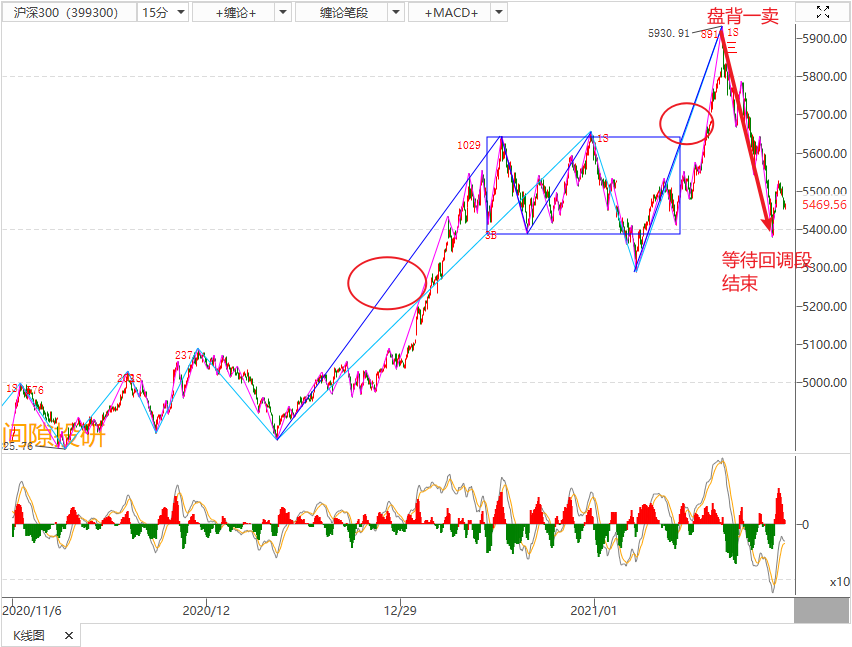
Task: Click the 盘背一卖 annotation text
Action: click(742, 17)
